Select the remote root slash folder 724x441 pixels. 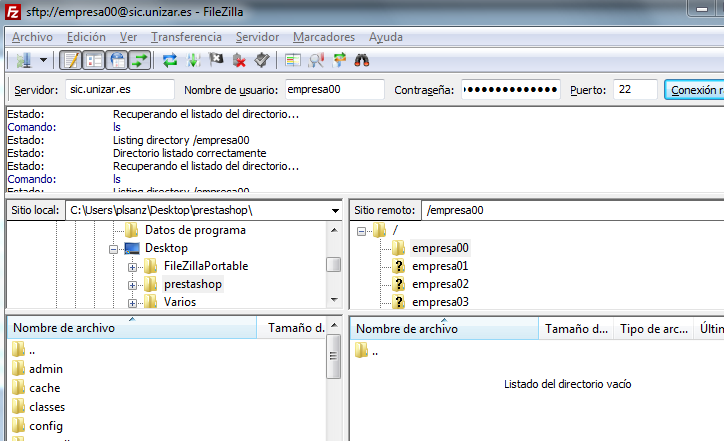click(395, 230)
